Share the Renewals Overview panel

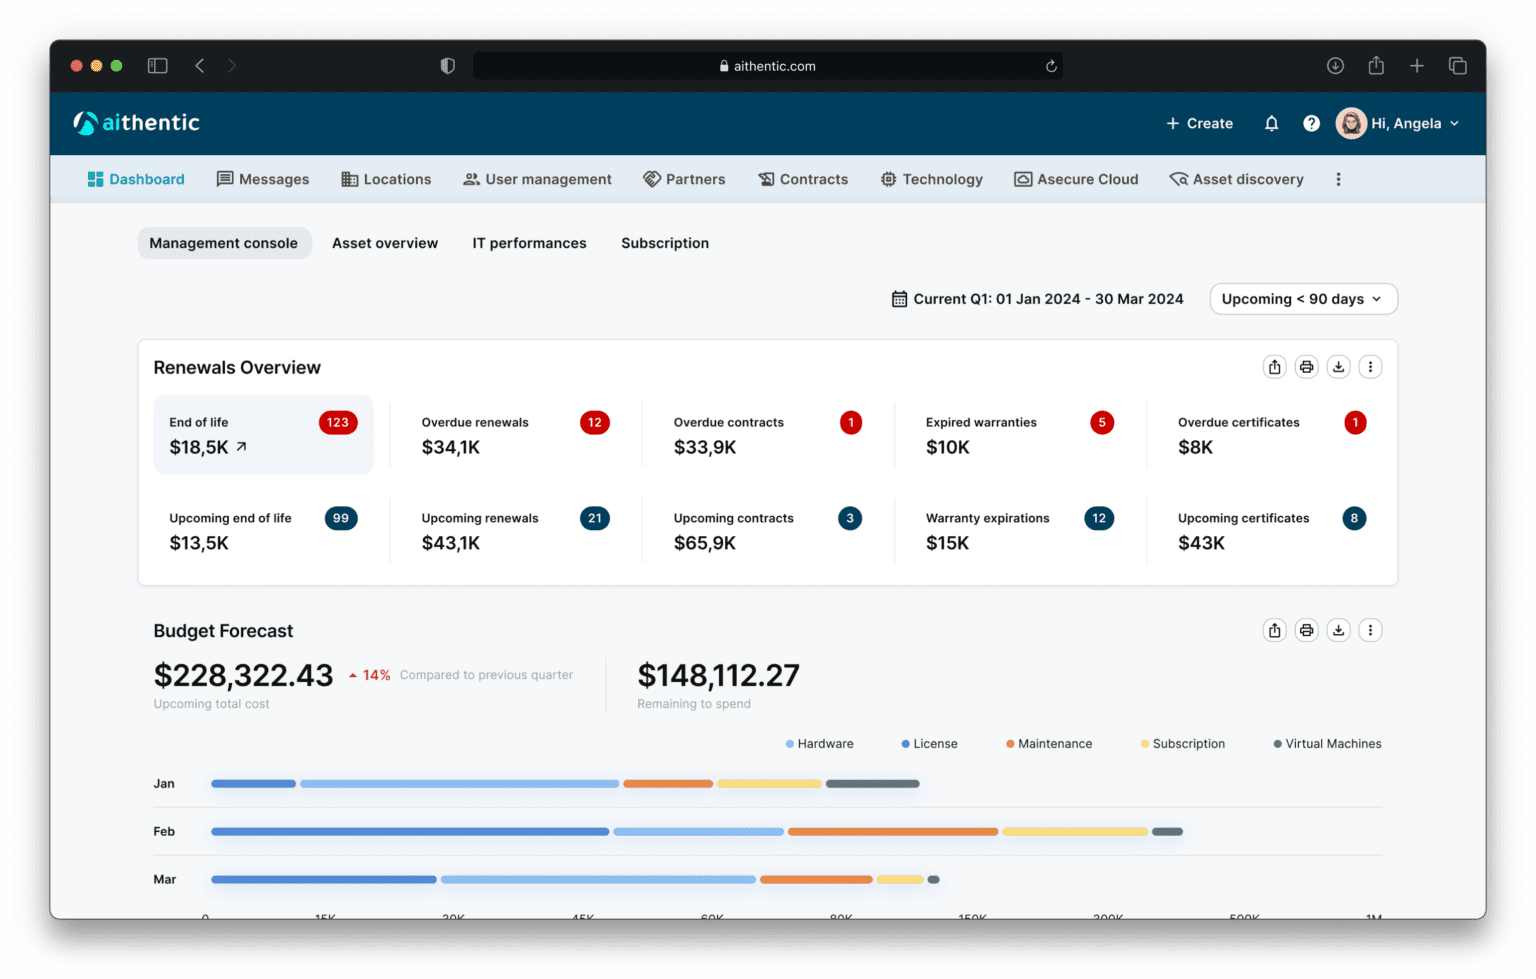click(1274, 367)
